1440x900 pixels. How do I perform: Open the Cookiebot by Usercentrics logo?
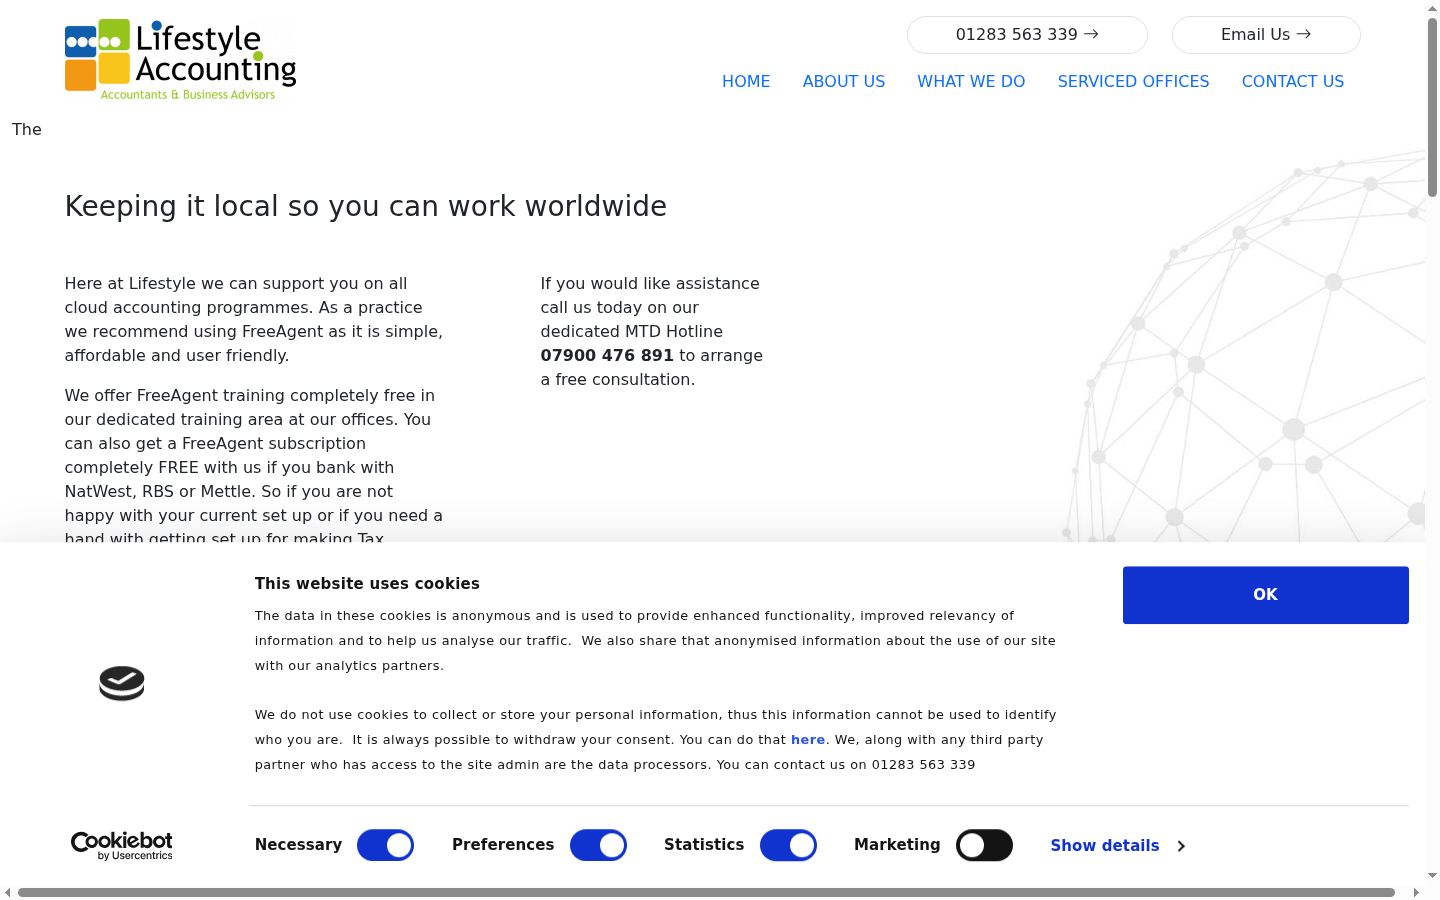click(x=122, y=846)
